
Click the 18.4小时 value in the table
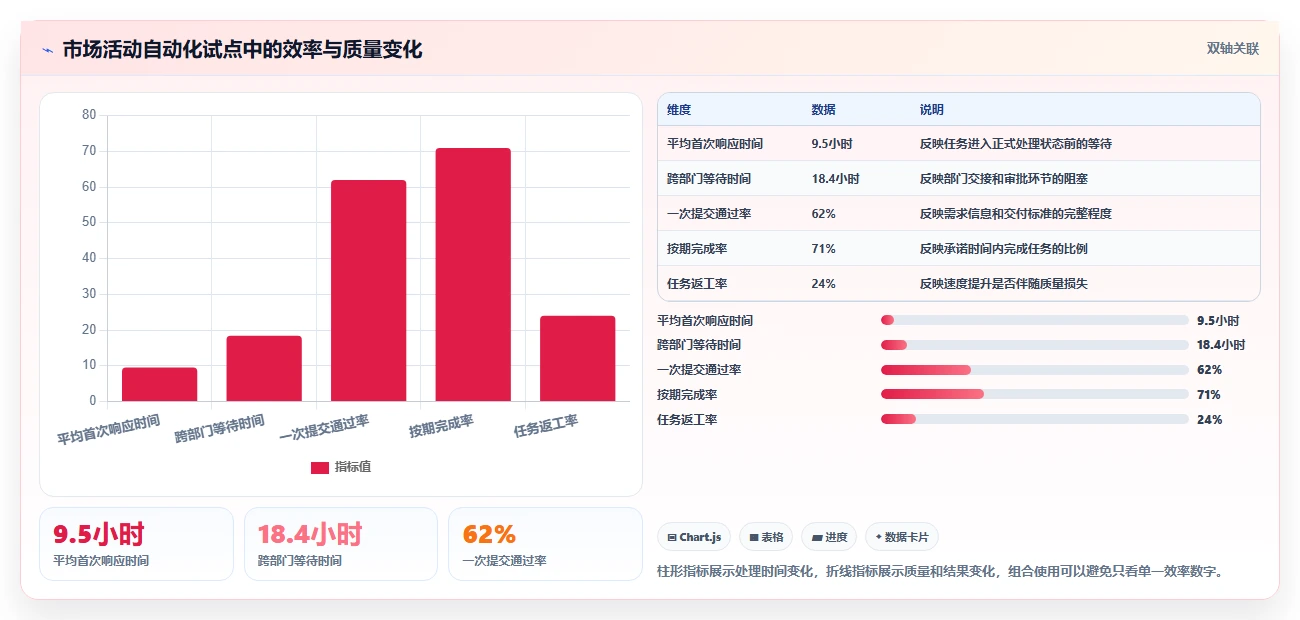(x=836, y=179)
